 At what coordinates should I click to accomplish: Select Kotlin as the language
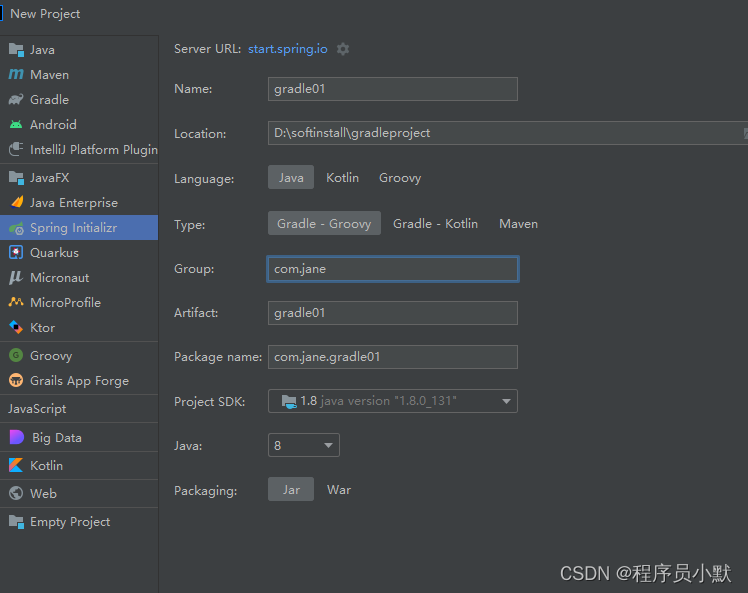pyautogui.click(x=343, y=177)
